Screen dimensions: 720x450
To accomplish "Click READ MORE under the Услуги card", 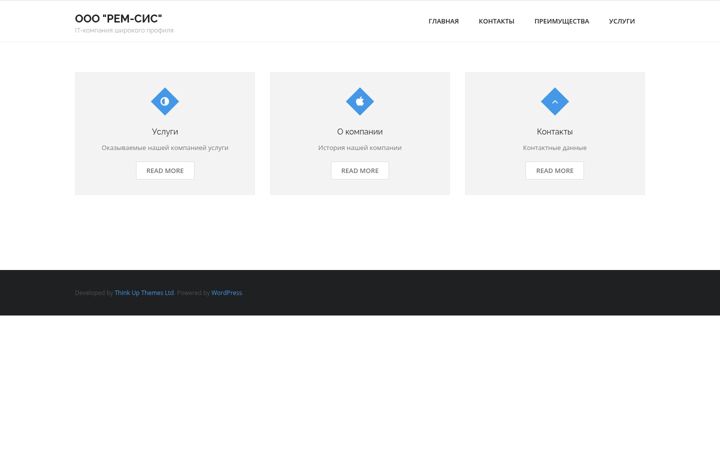I will pyautogui.click(x=165, y=170).
